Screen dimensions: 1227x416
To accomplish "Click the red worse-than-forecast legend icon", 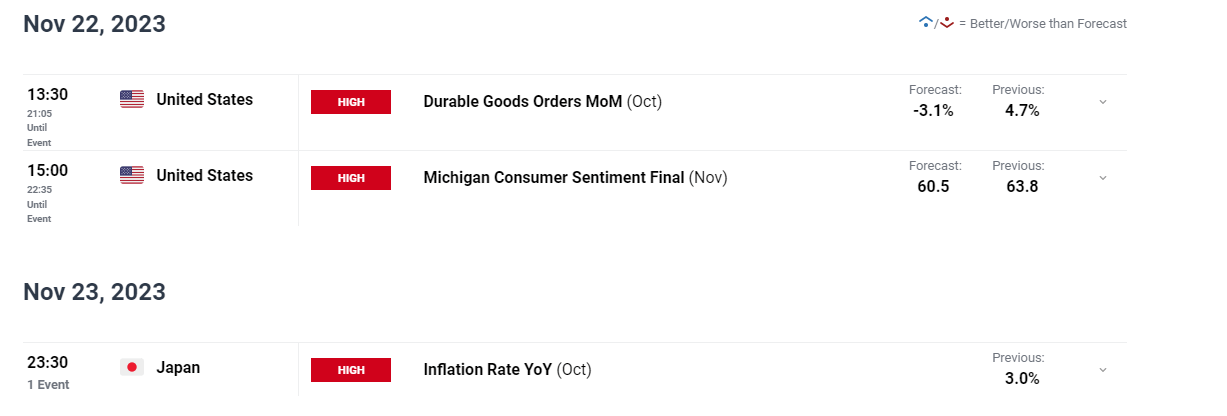I will click(x=946, y=22).
